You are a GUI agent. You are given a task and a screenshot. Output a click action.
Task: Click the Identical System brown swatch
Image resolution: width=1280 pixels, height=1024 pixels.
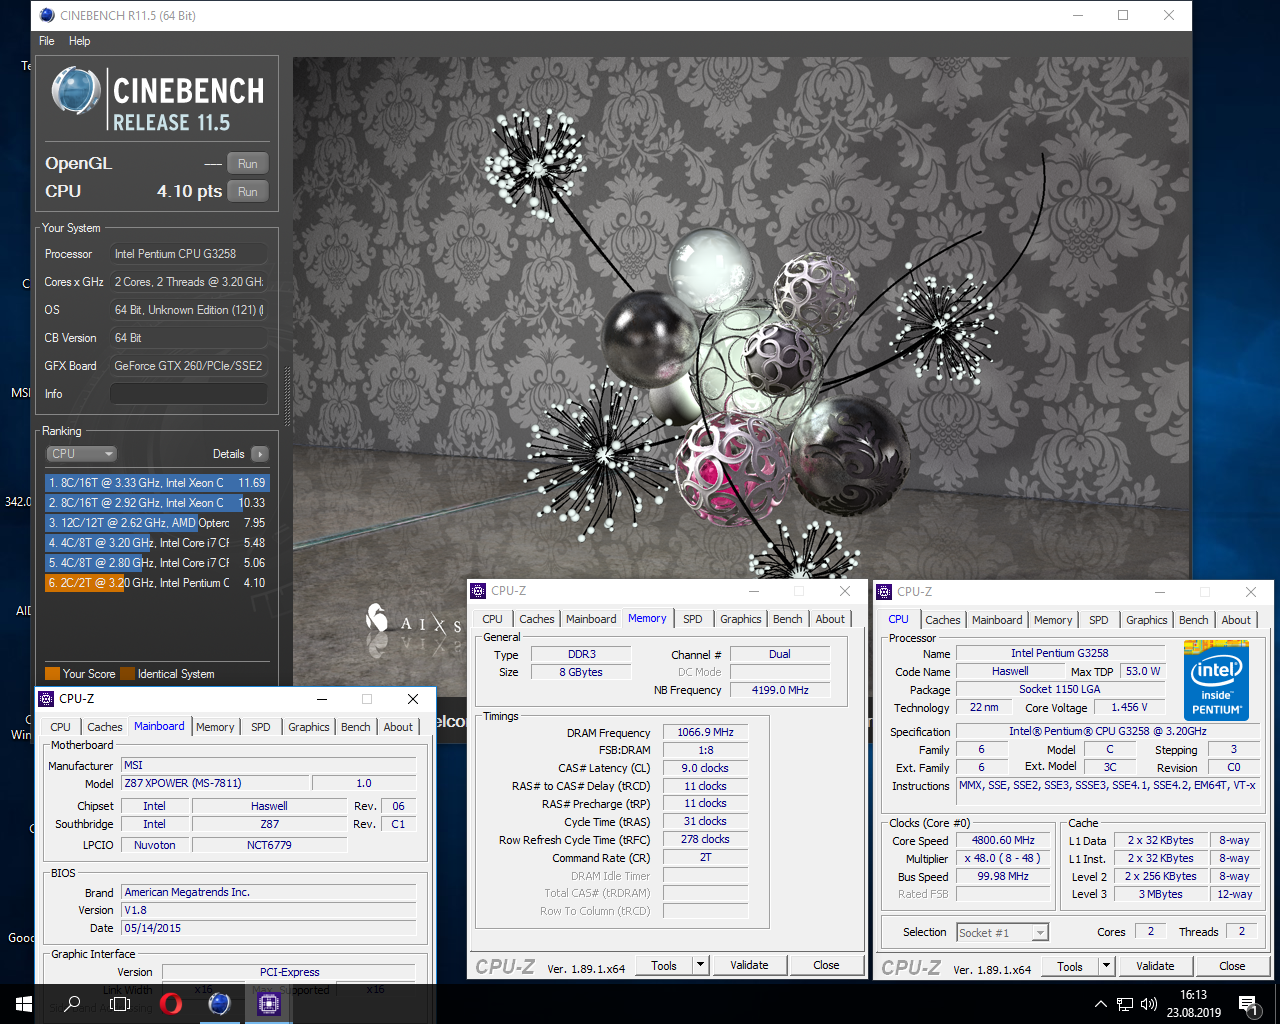pos(127,674)
